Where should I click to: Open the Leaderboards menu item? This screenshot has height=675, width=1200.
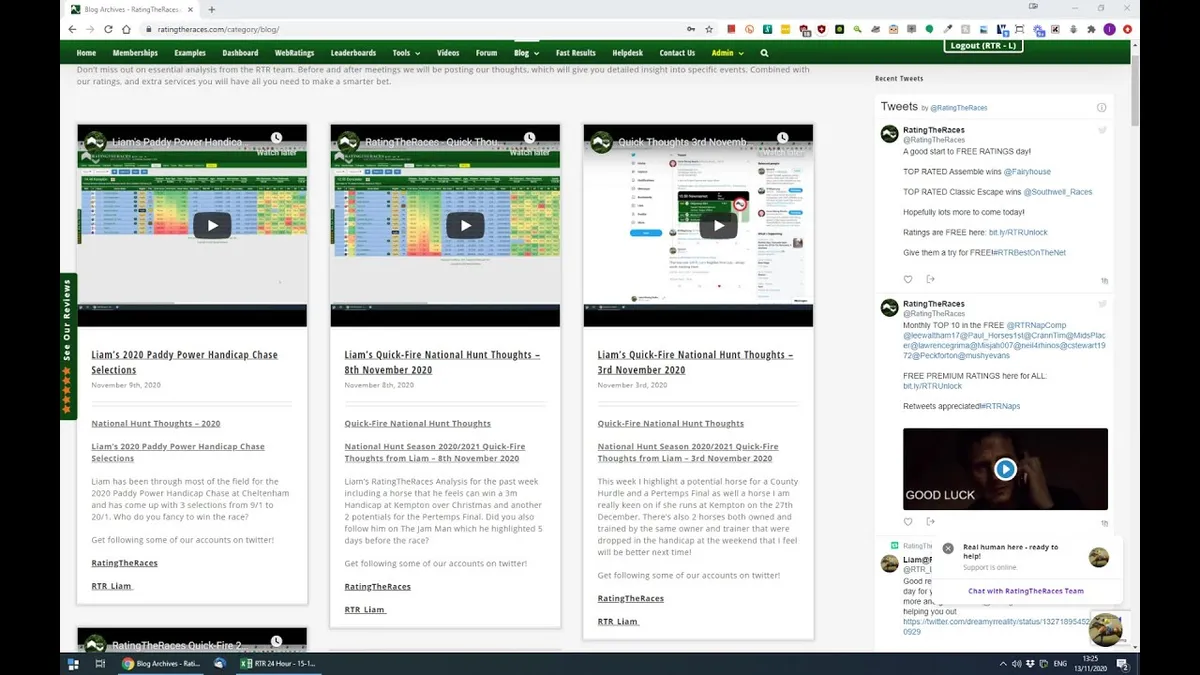click(x=353, y=53)
